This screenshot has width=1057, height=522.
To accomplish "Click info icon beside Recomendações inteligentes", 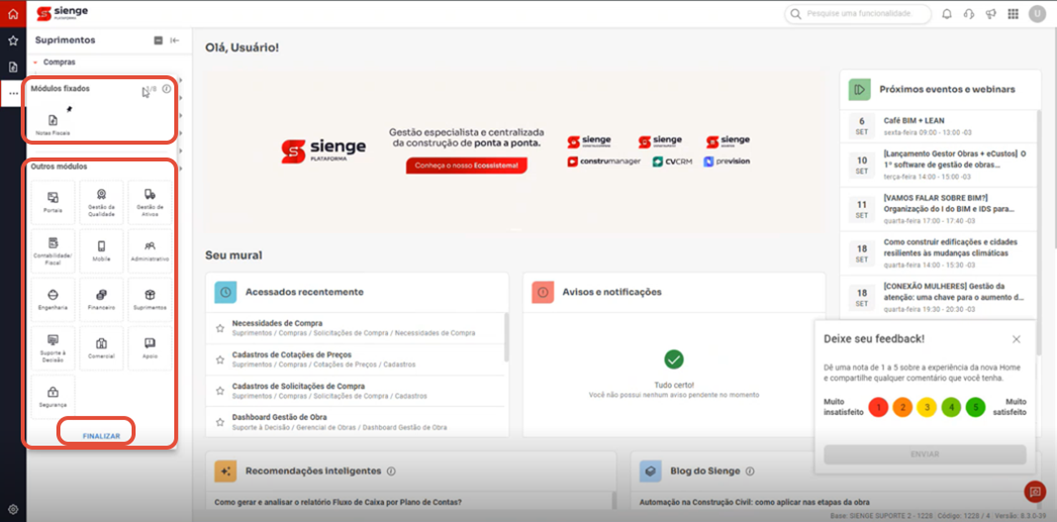I will tap(391, 471).
